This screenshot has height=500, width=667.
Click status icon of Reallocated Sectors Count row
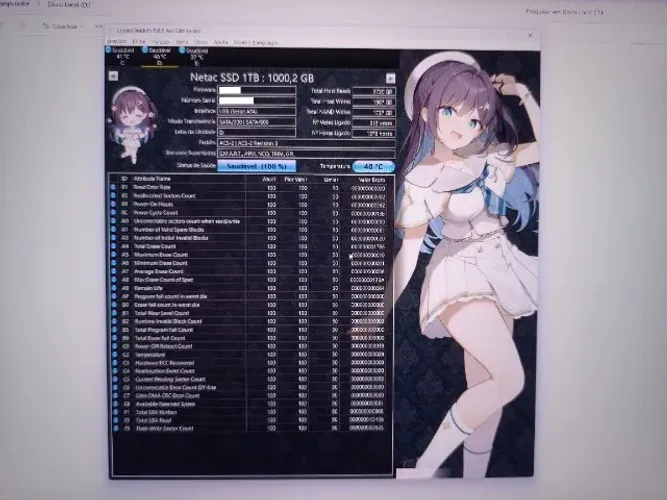113,196
